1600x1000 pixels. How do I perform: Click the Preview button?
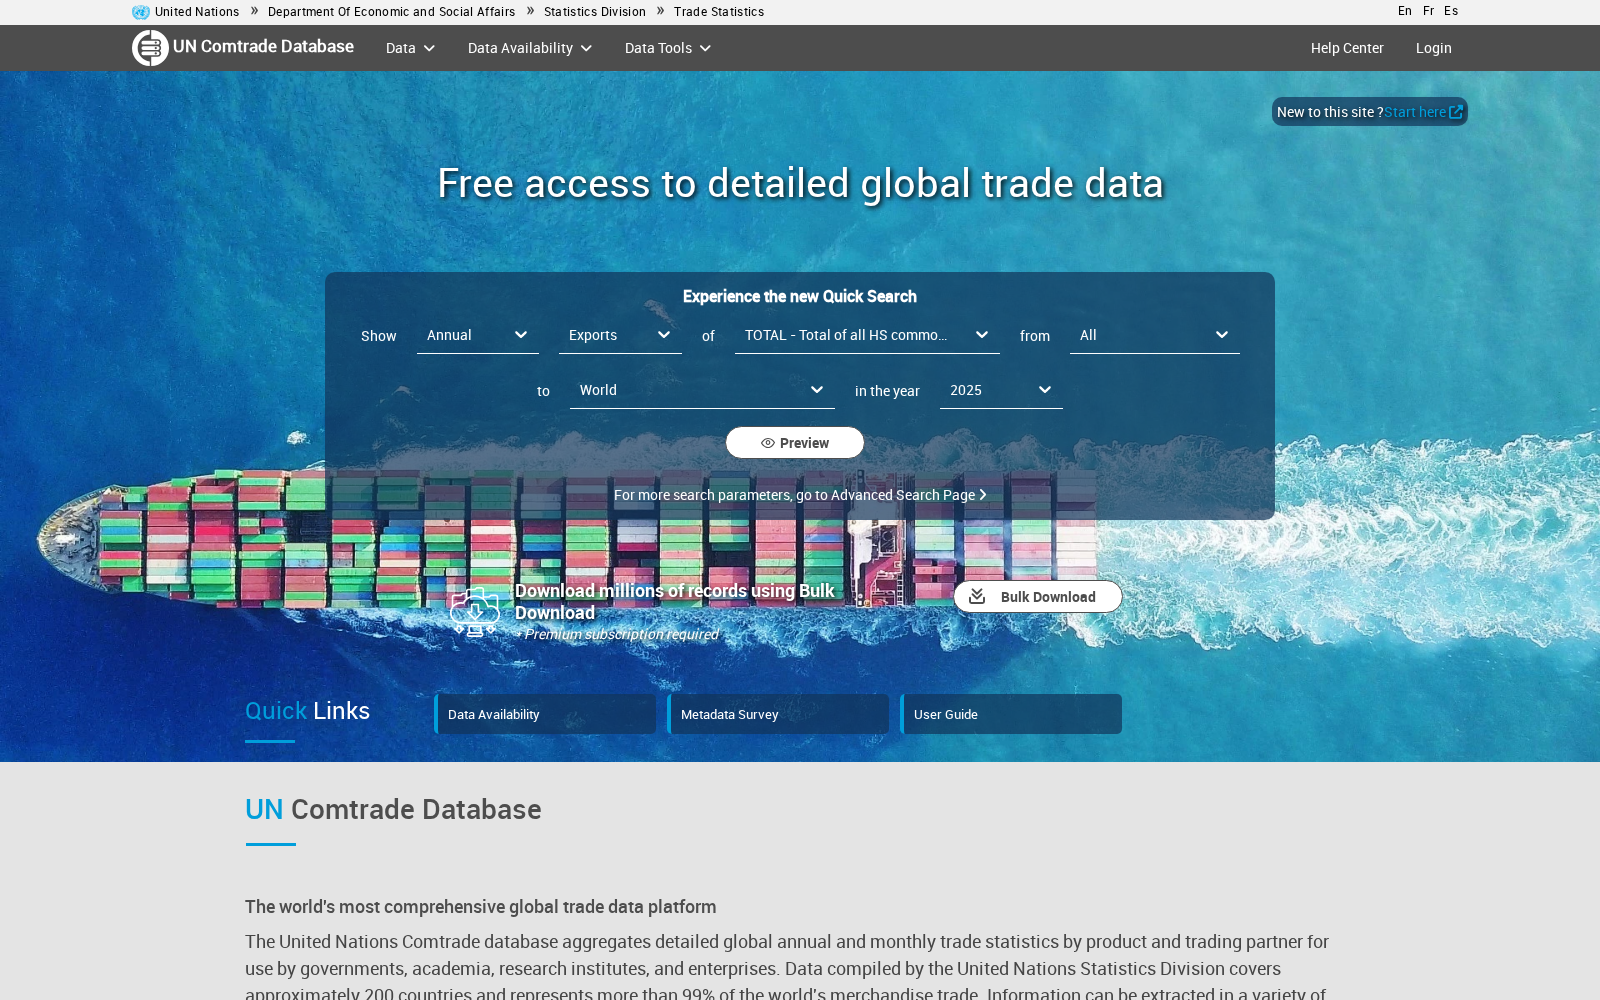pos(795,443)
